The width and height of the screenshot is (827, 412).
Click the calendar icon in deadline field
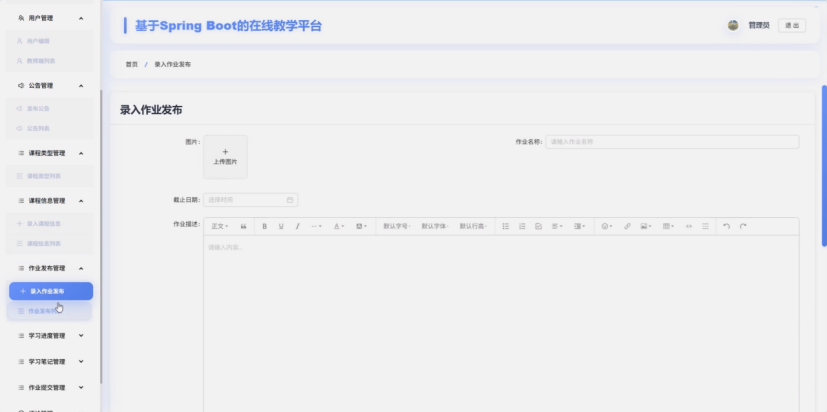(x=290, y=200)
